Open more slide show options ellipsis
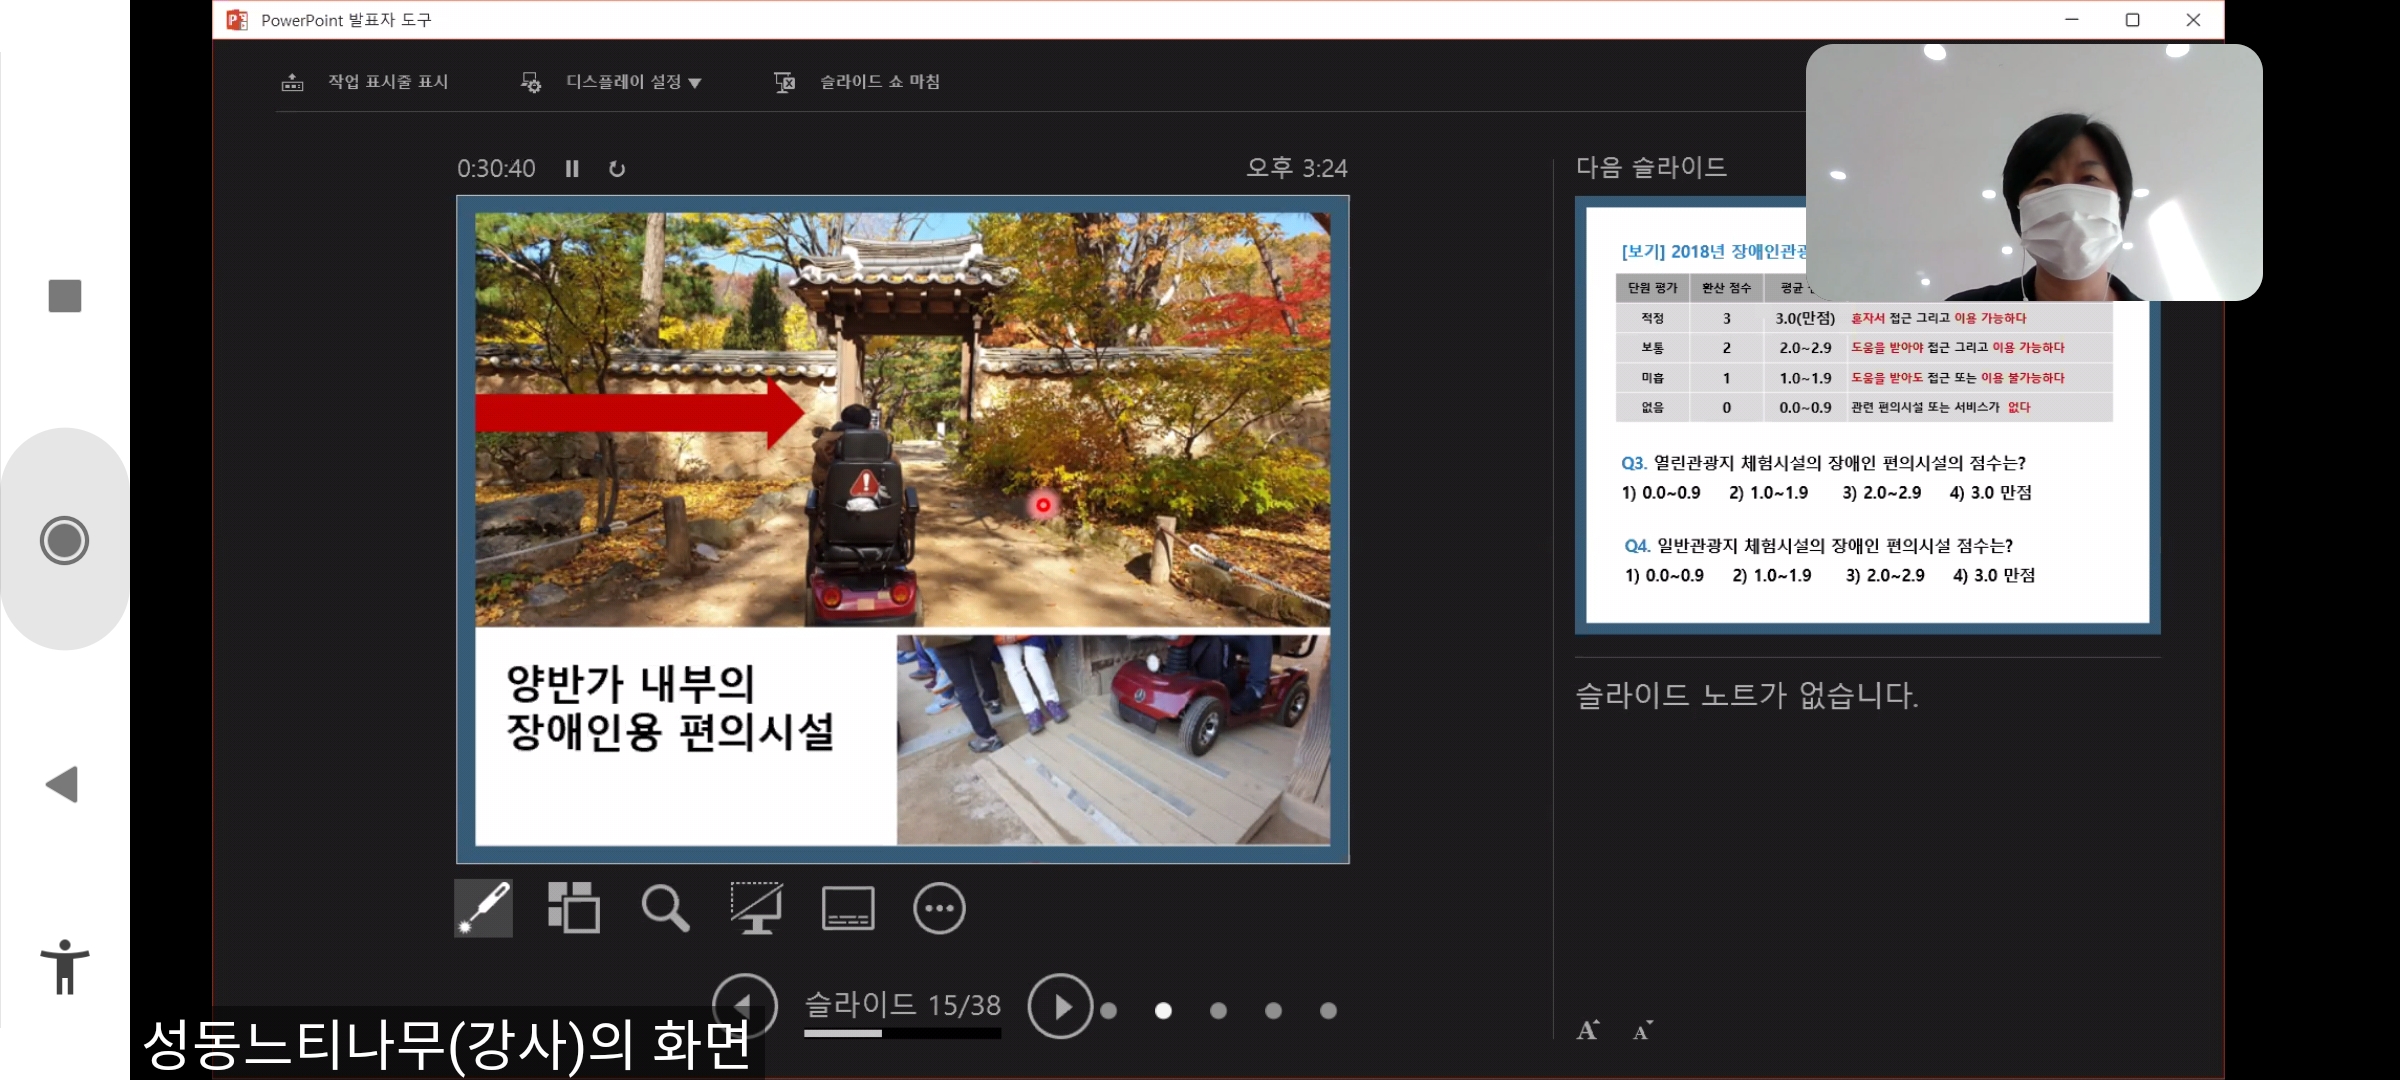This screenshot has width=2400, height=1080. pos(939,908)
